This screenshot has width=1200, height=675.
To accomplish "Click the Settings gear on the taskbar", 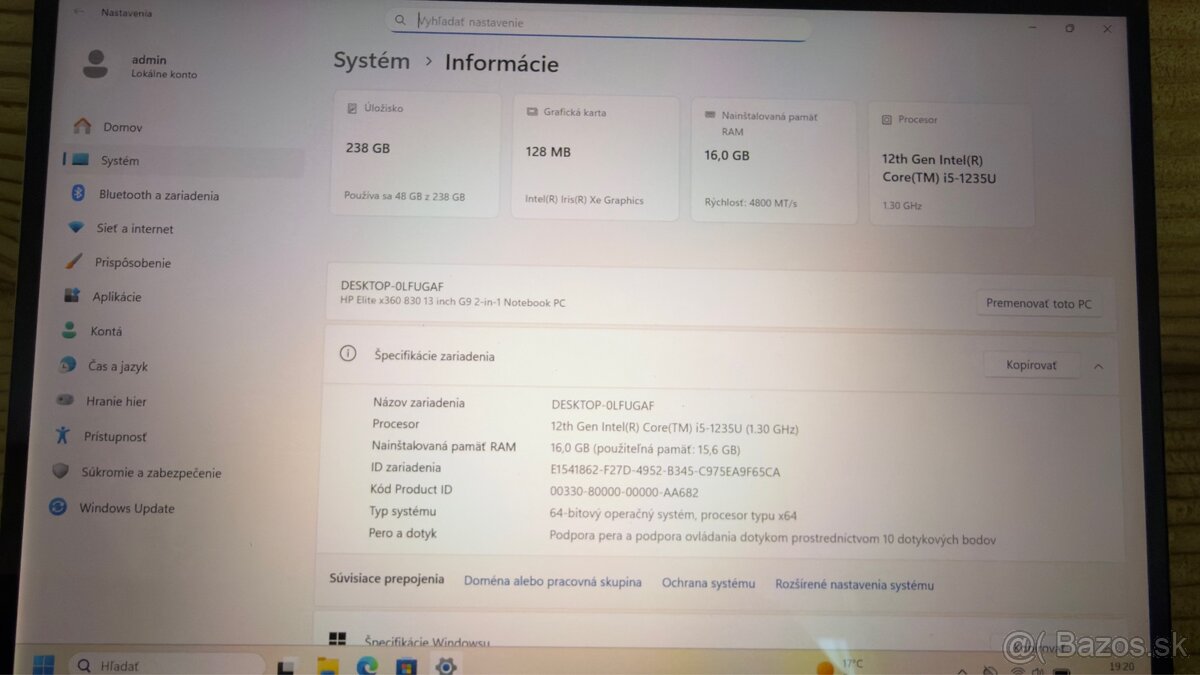I will (446, 666).
